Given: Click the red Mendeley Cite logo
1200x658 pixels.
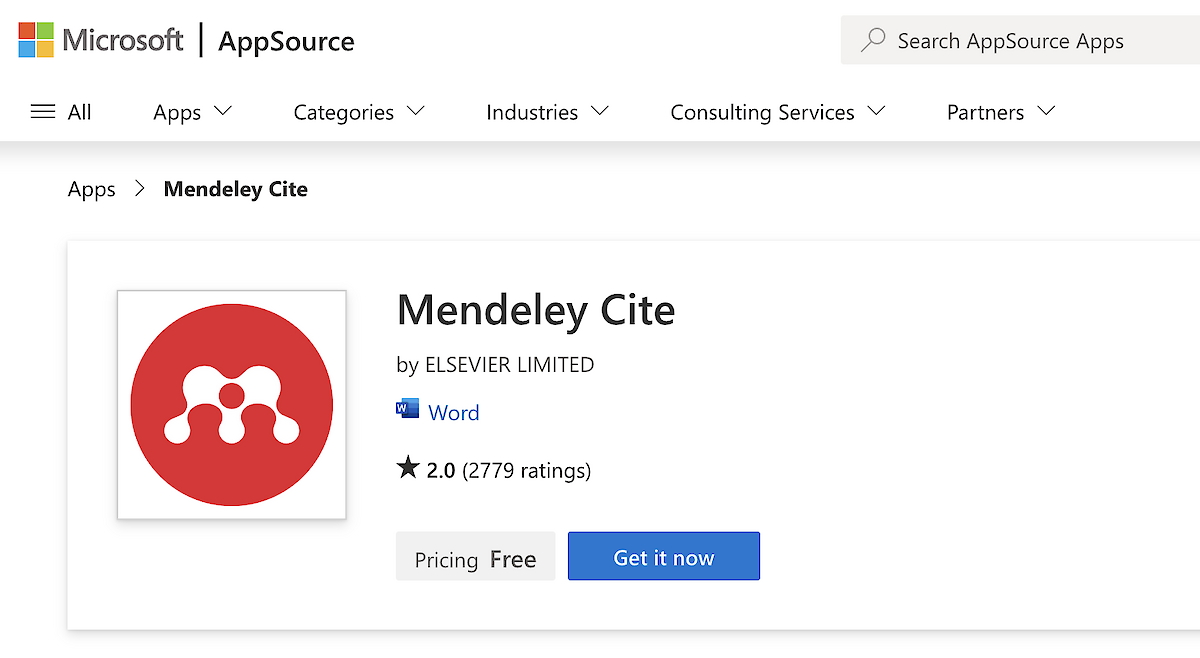Looking at the screenshot, I should tap(232, 405).
